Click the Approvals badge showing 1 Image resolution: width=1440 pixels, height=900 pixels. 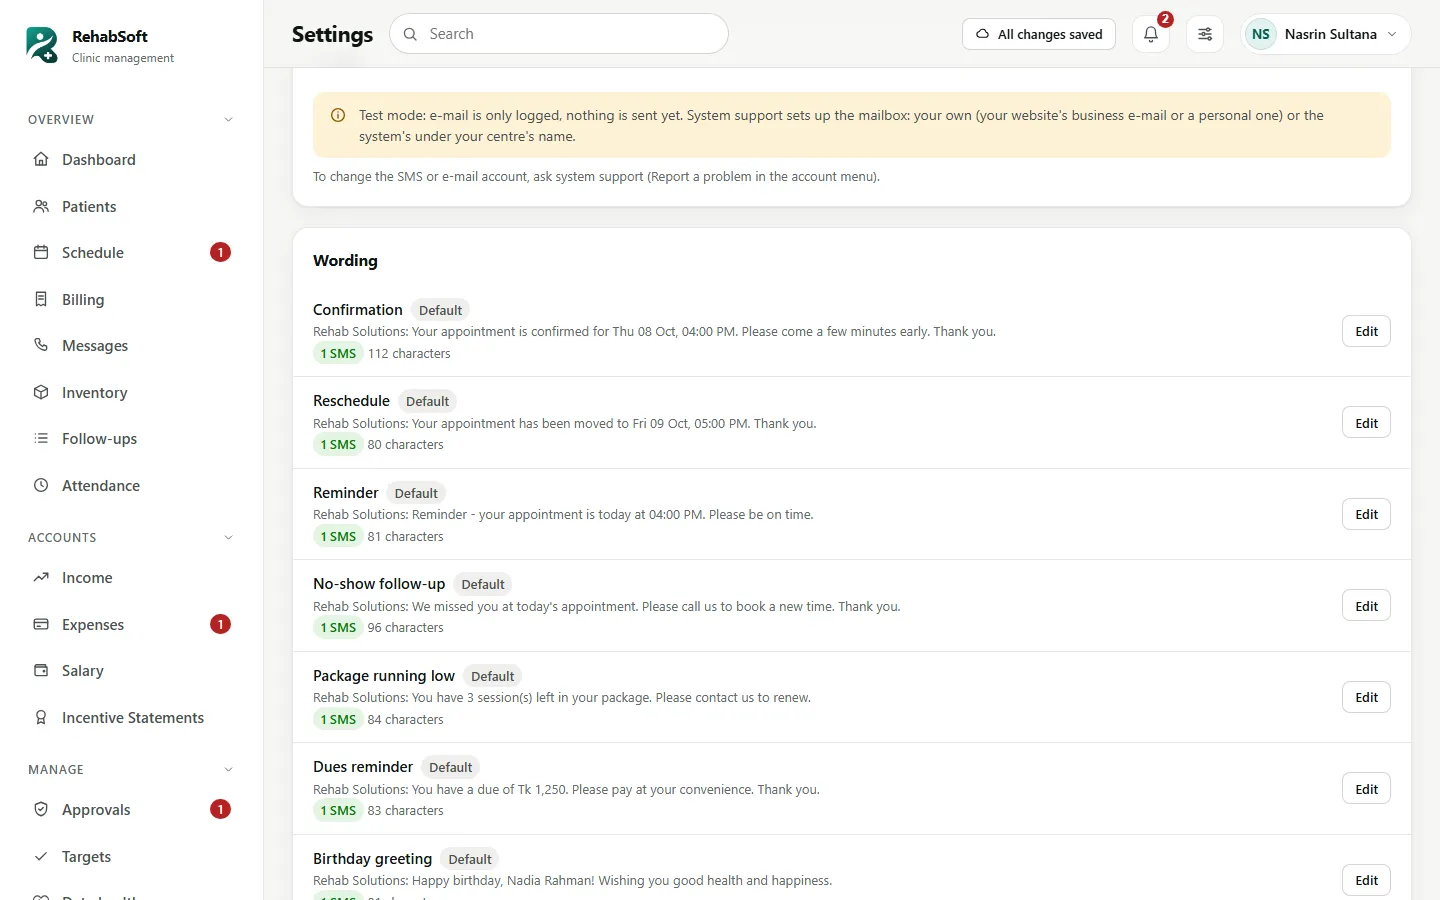pyautogui.click(x=220, y=810)
